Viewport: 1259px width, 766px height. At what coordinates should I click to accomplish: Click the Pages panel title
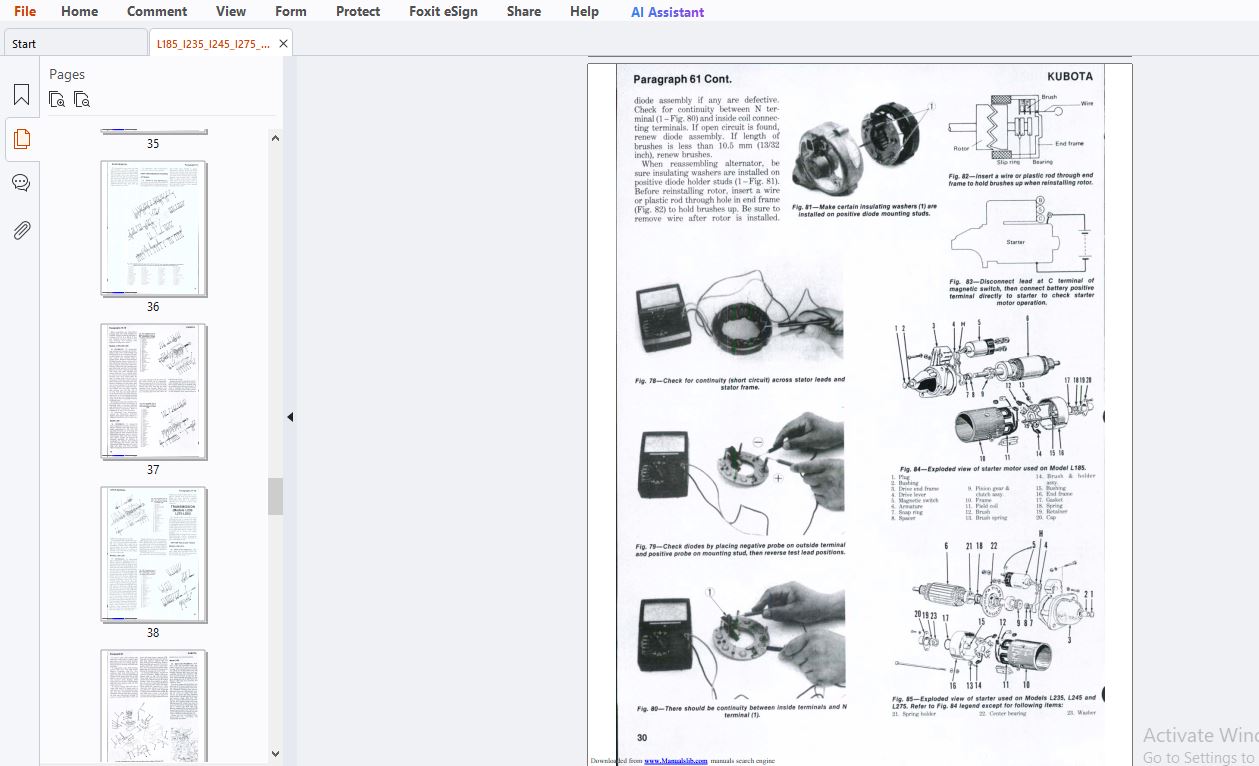tap(67, 74)
